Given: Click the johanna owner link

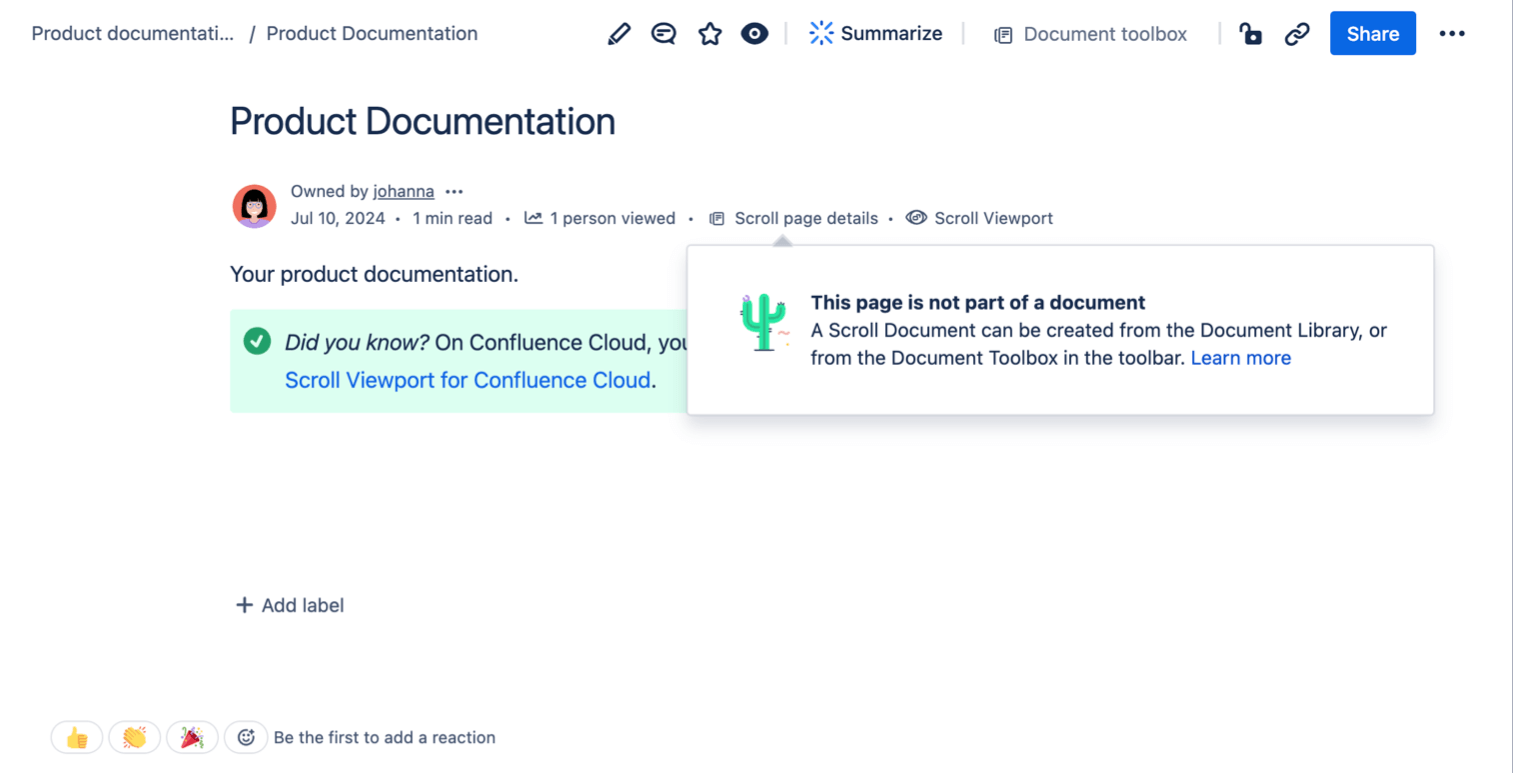Looking at the screenshot, I should tap(403, 192).
